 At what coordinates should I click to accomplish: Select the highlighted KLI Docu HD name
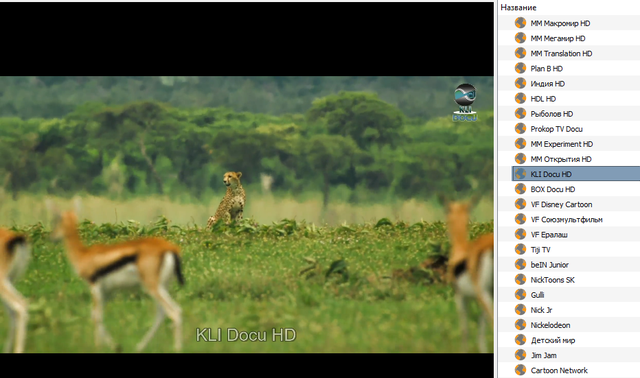tap(551, 174)
